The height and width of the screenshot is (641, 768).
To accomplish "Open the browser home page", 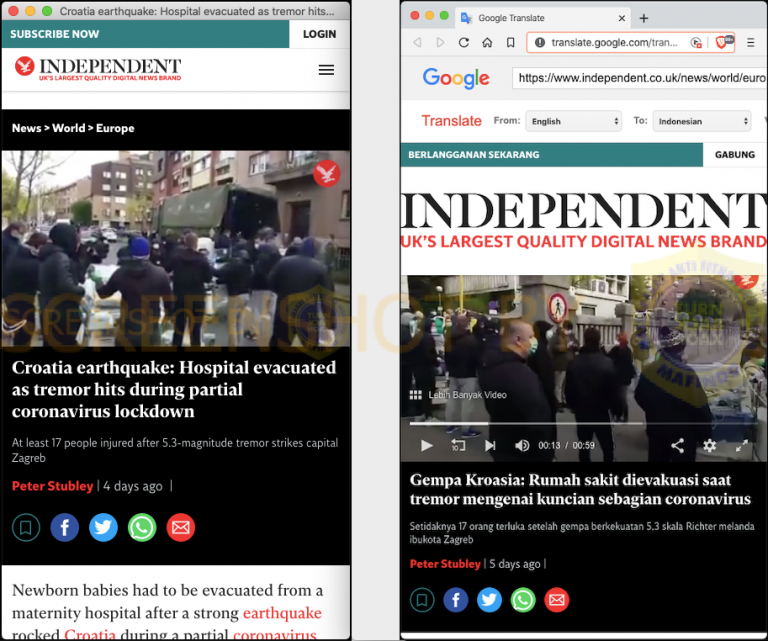I will [x=487, y=43].
